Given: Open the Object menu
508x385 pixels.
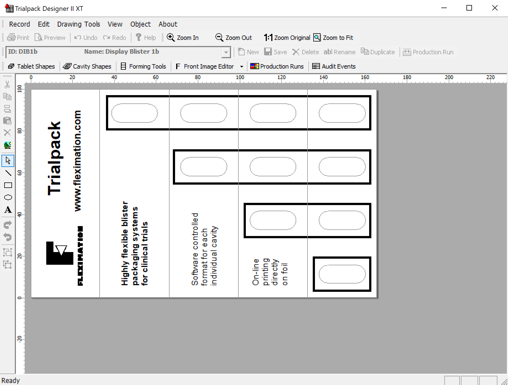Looking at the screenshot, I should (140, 24).
